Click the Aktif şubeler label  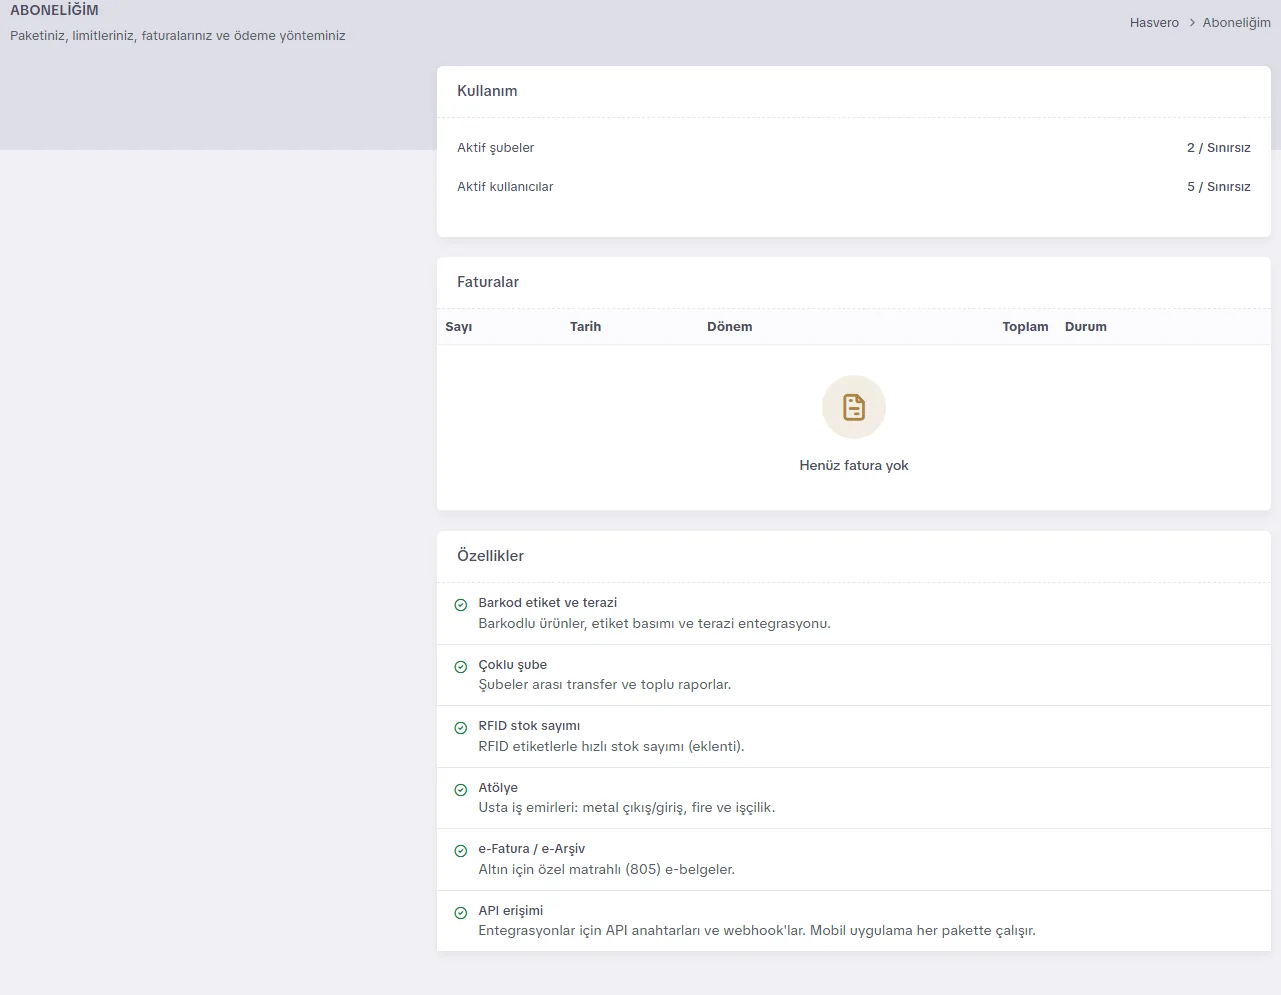[x=496, y=148]
